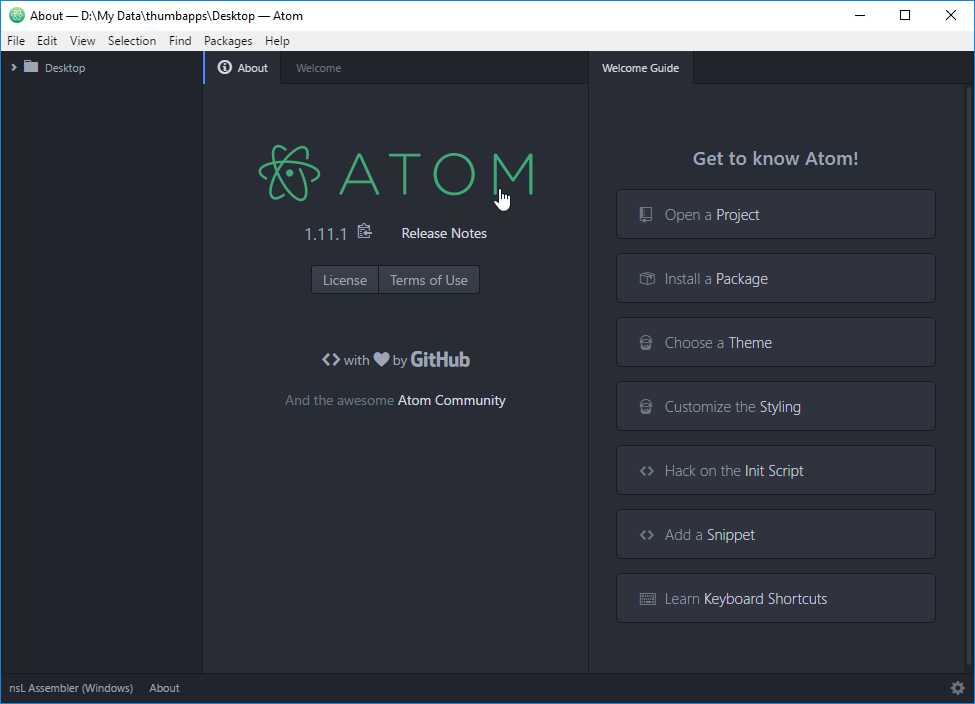975x704 pixels.
Task: Click the paint bucket icon beside Customize the Styling
Action: tap(646, 407)
